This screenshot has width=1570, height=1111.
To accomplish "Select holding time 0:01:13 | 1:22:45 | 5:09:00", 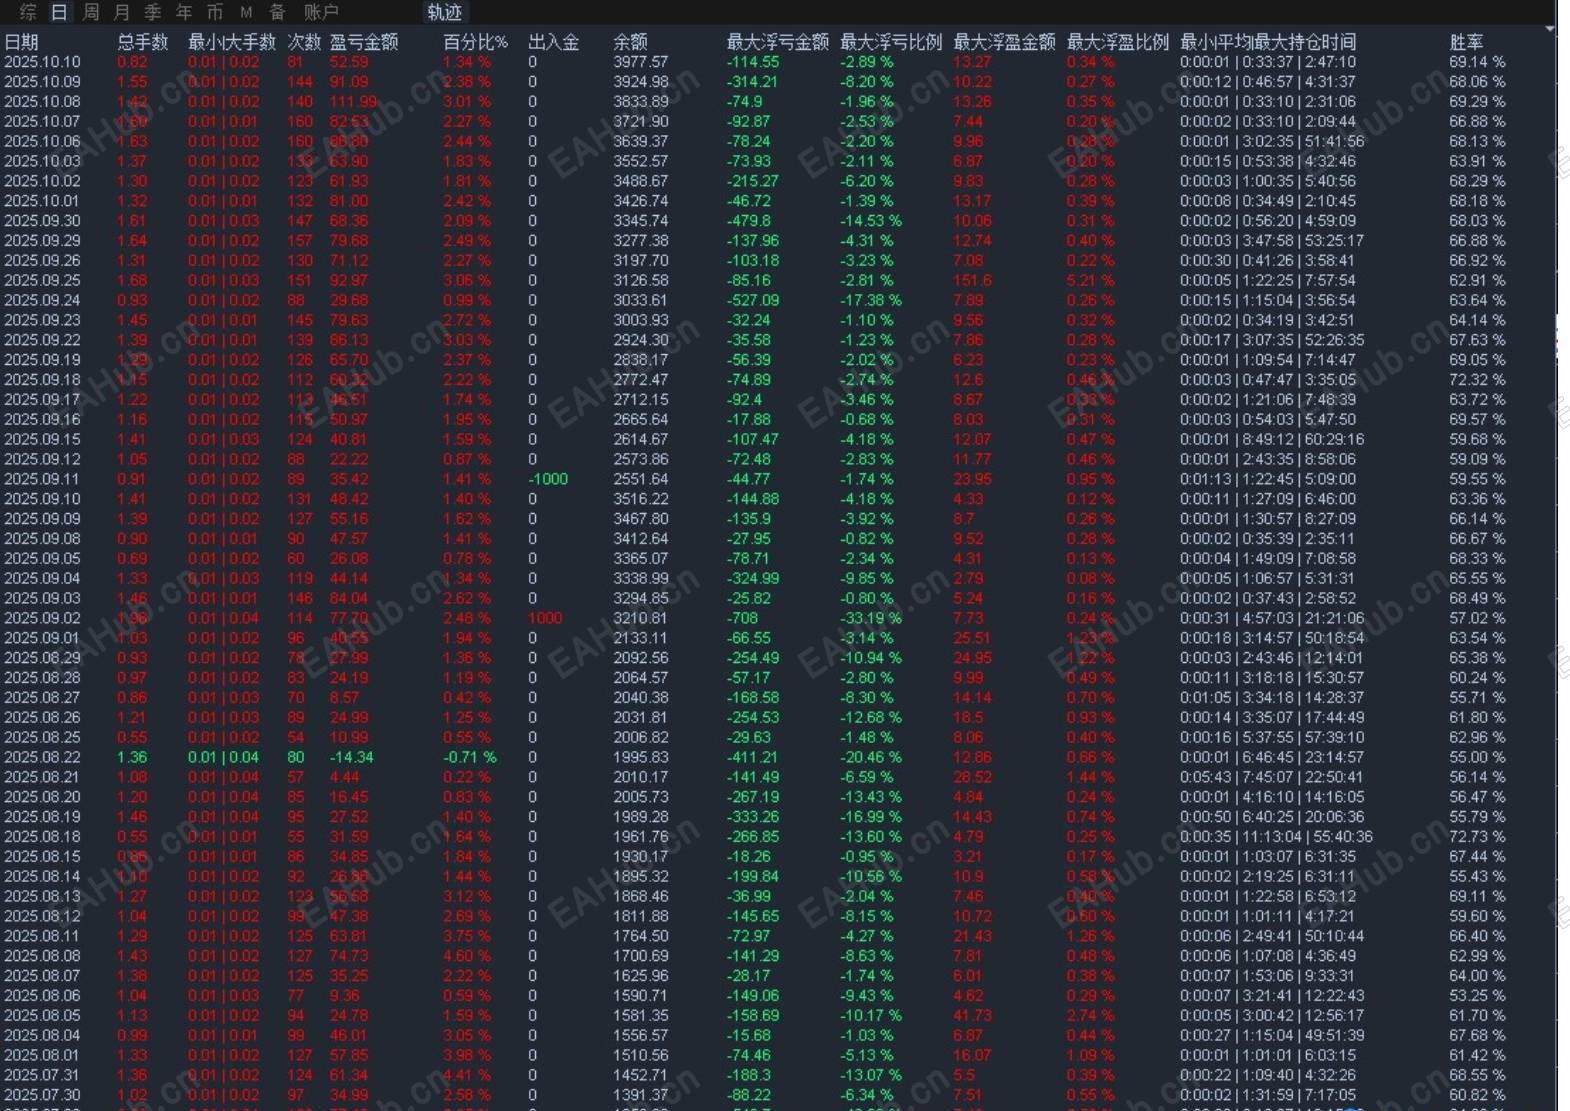I will [x=1268, y=479].
